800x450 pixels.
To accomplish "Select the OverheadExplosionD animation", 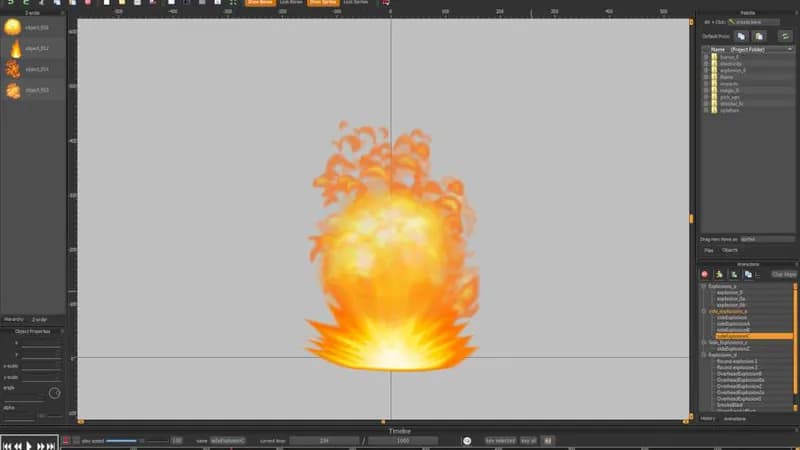I will 739,399.
